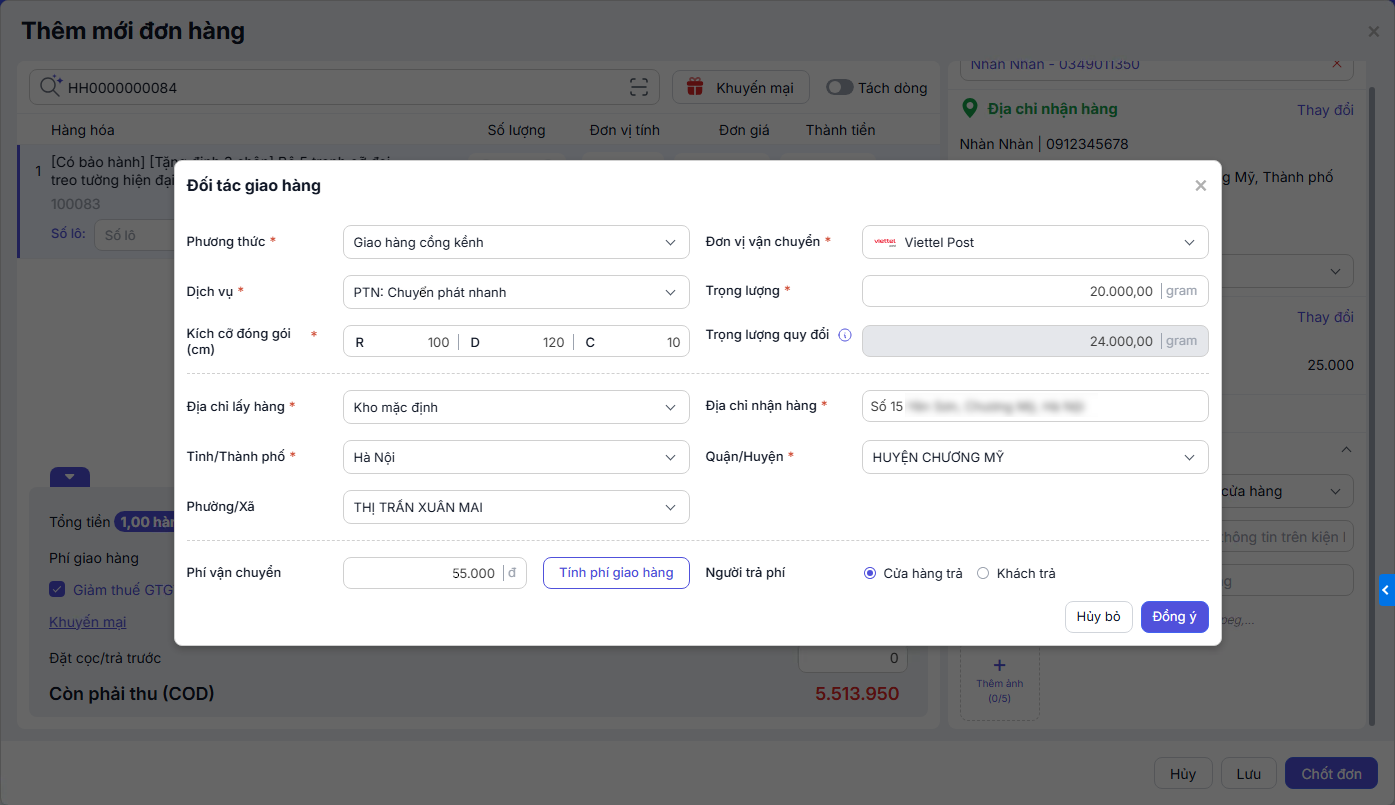Click the blue side panel arrow tab
This screenshot has width=1395, height=805.
click(x=1385, y=590)
